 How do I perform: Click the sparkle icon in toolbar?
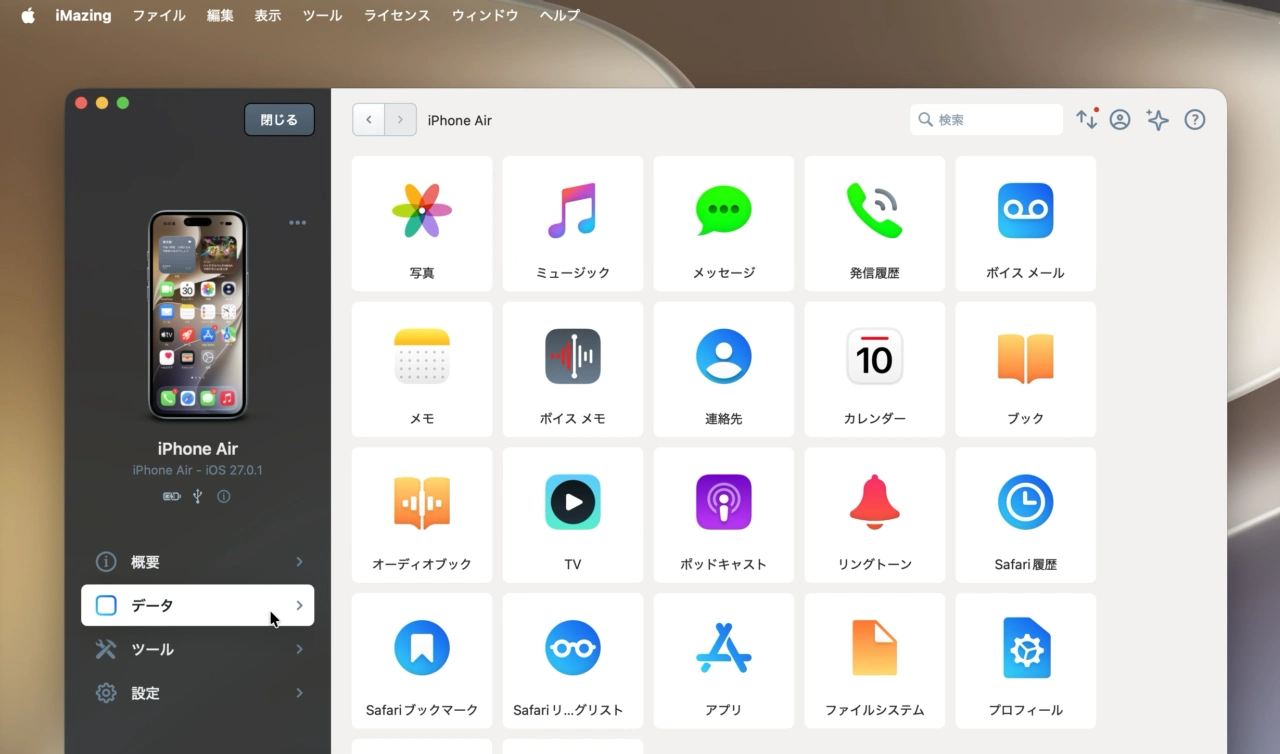(1157, 120)
